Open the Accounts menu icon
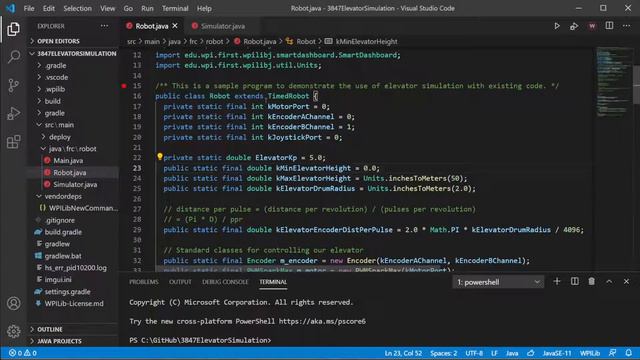This screenshot has width=640, height=360. [13, 303]
